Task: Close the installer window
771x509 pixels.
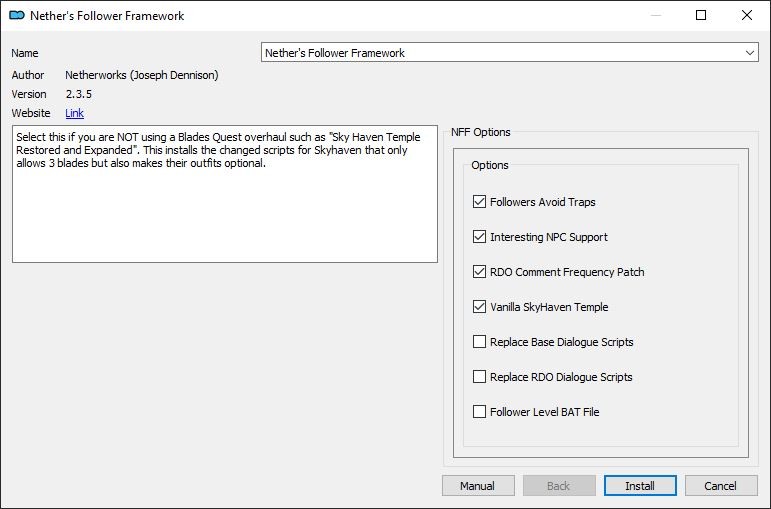Action: coord(747,15)
